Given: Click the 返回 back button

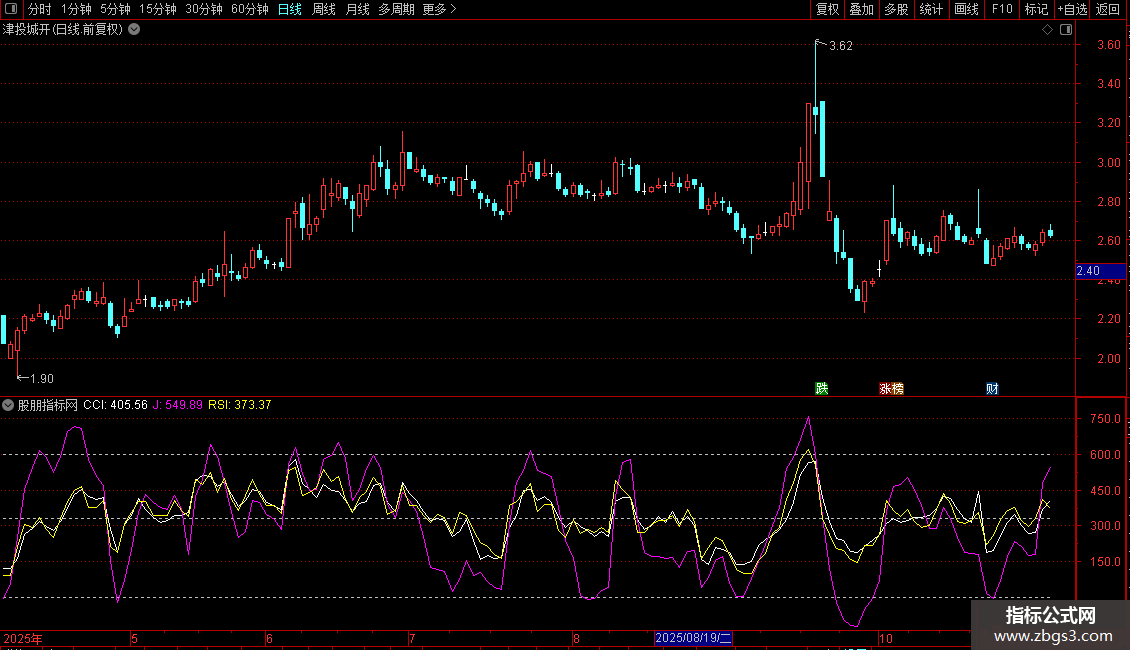Looking at the screenshot, I should coord(1108,9).
